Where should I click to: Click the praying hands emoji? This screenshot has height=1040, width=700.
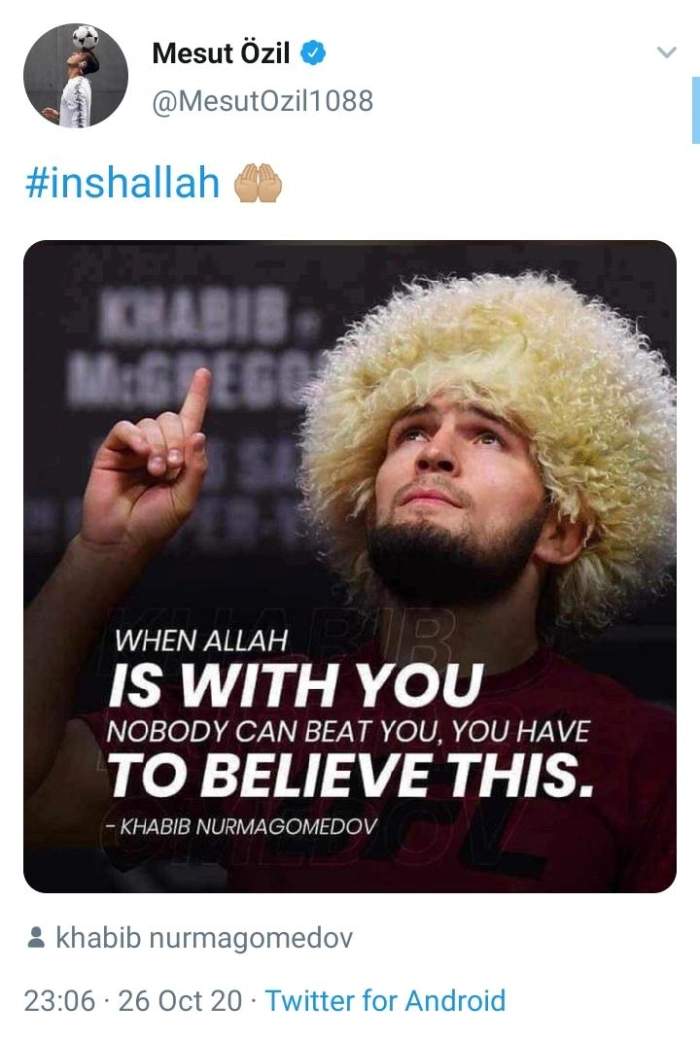258,182
